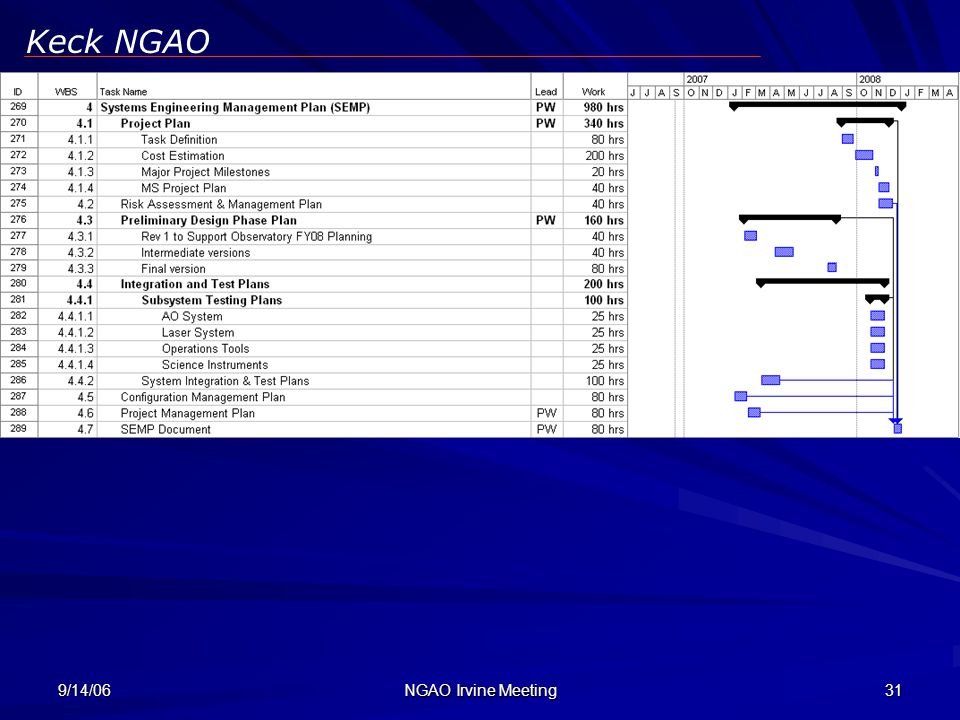960x720 pixels.
Task: Click the Integration and Test Plans summary bar
Action: 822,283
